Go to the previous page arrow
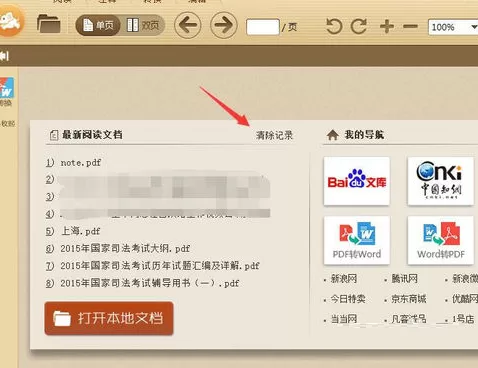The width and height of the screenshot is (478, 368). tap(188, 25)
